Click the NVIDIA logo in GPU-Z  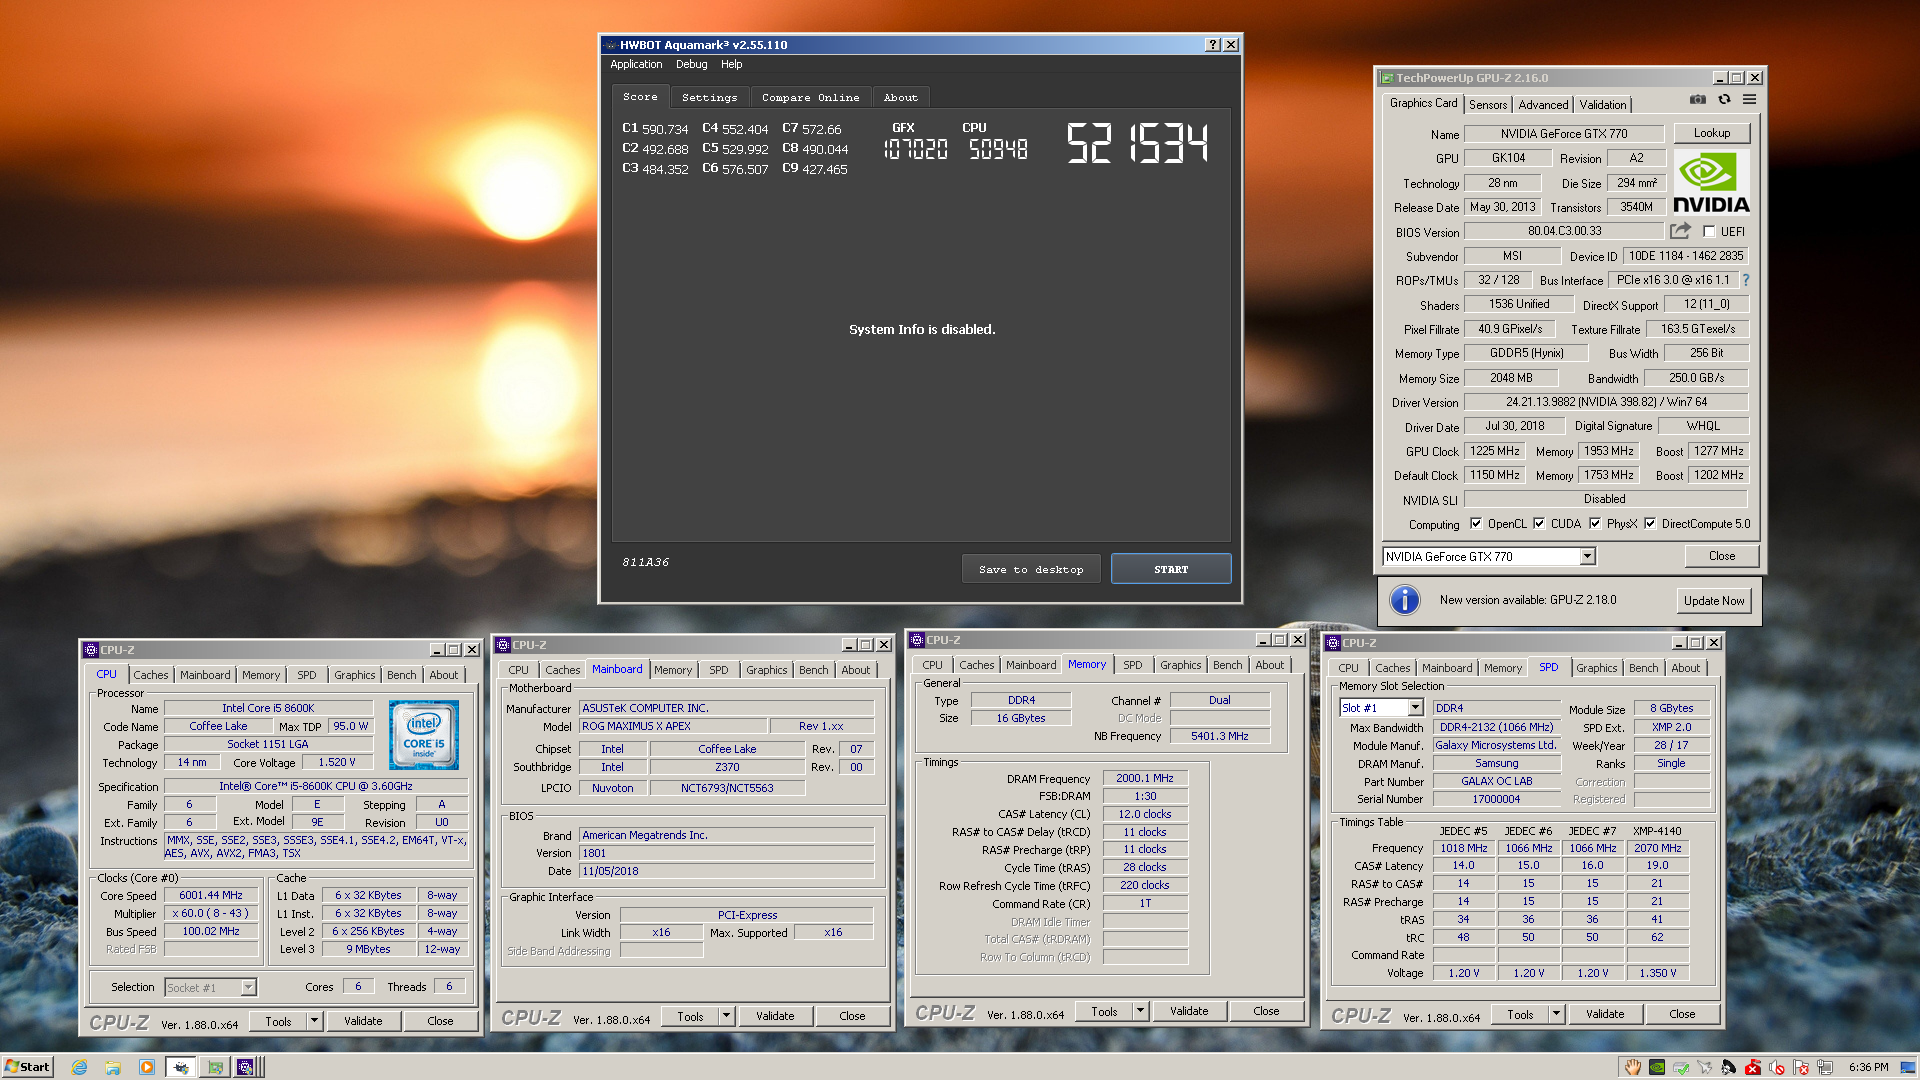1711,183
